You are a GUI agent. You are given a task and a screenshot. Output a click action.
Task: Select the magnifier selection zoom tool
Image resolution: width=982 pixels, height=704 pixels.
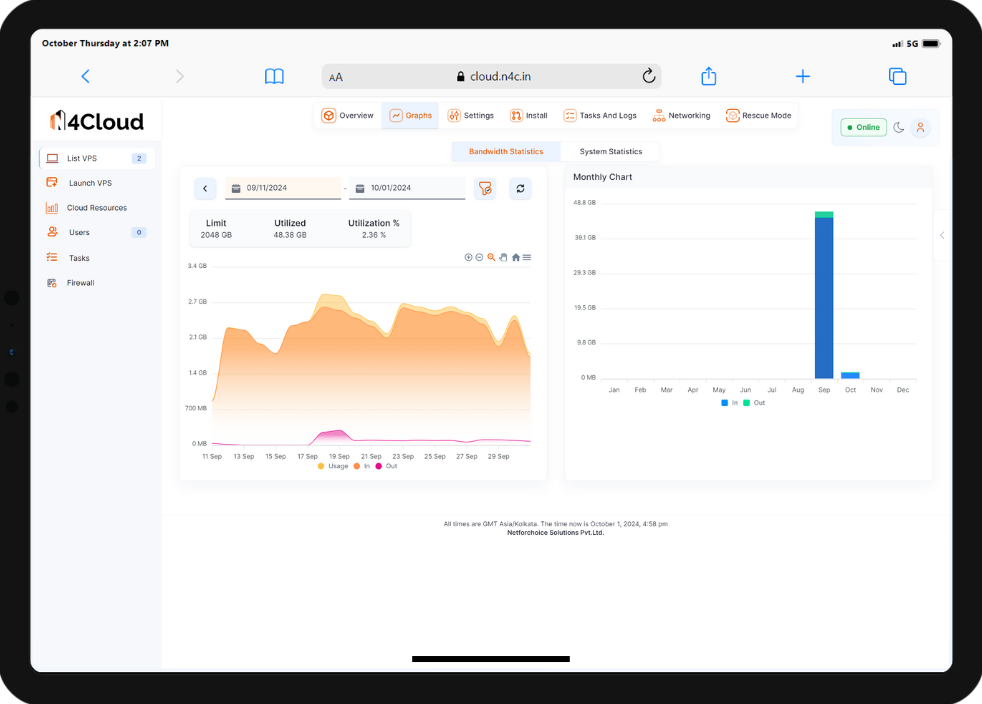(491, 257)
